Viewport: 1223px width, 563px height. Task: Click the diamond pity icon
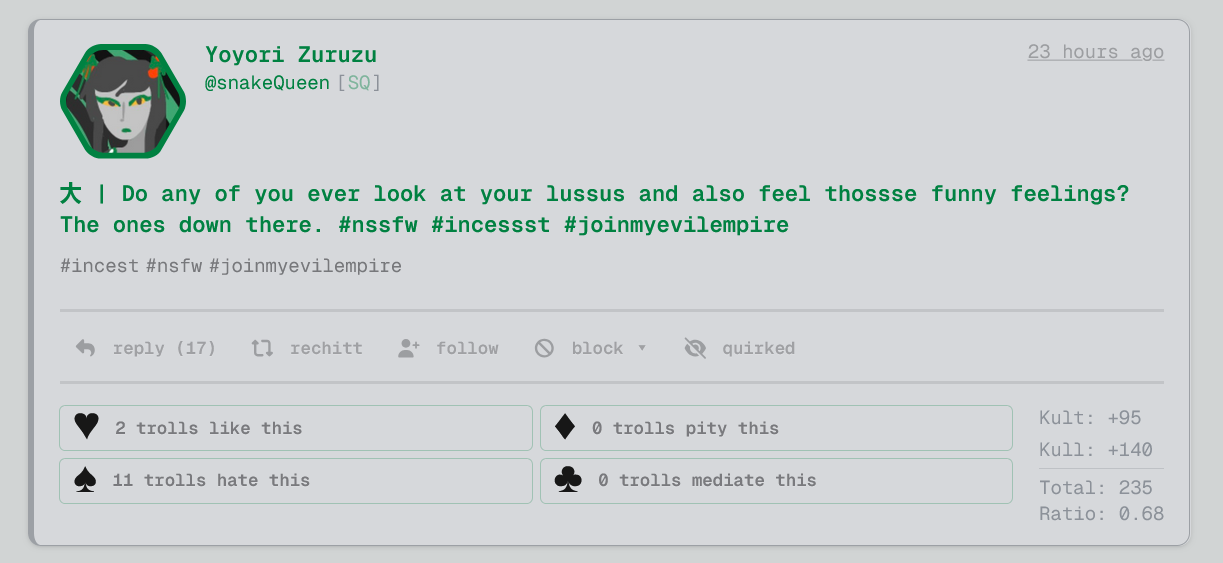pyautogui.click(x=565, y=428)
